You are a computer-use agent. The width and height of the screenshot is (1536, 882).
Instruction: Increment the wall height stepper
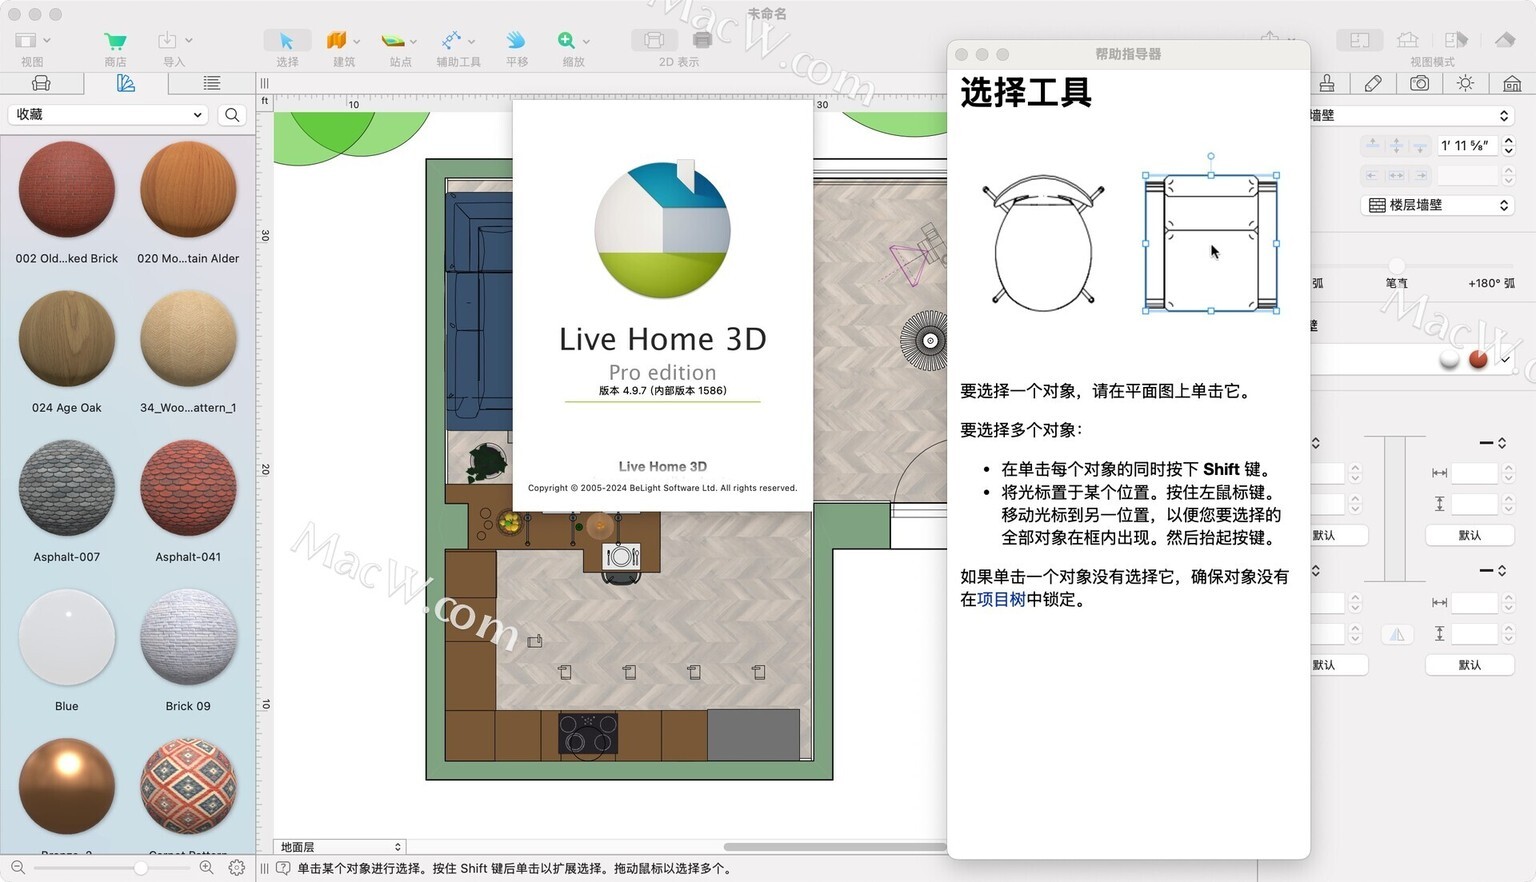tap(1509, 141)
